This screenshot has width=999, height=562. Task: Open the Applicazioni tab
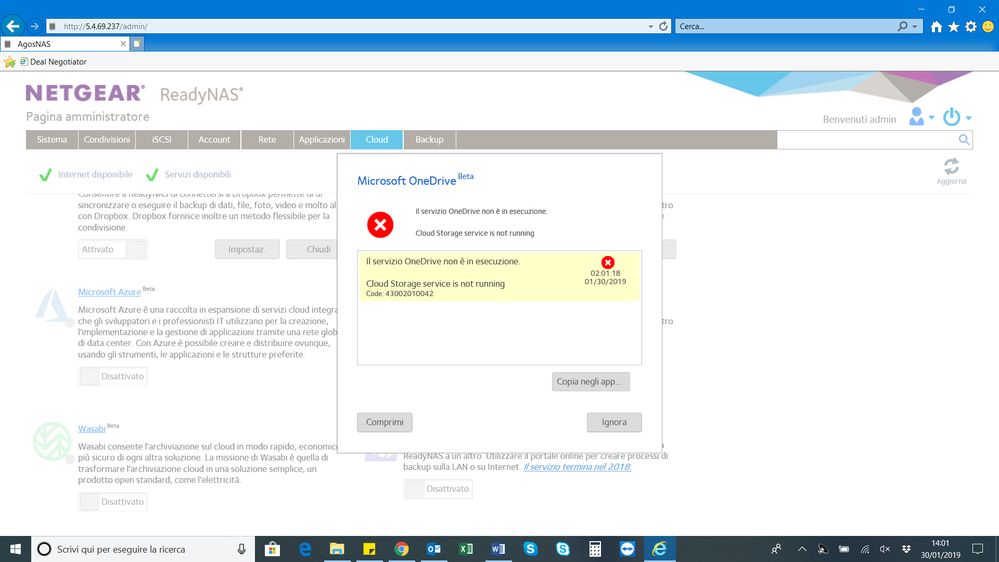(x=322, y=140)
